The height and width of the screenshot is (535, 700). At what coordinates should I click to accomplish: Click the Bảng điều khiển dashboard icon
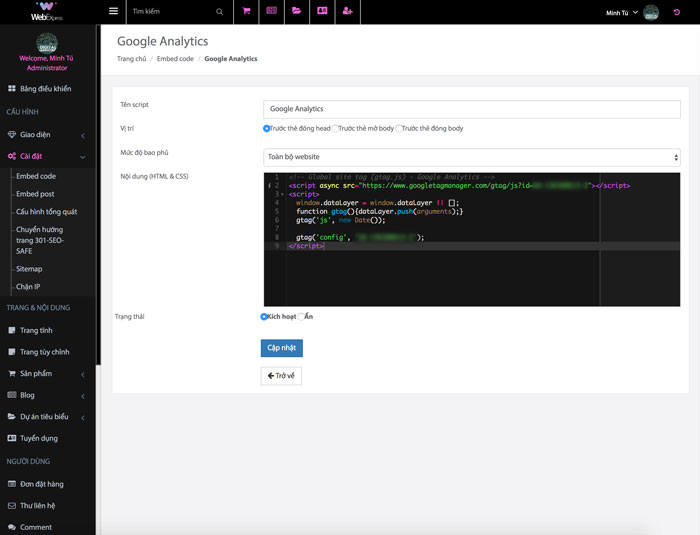click(12, 88)
